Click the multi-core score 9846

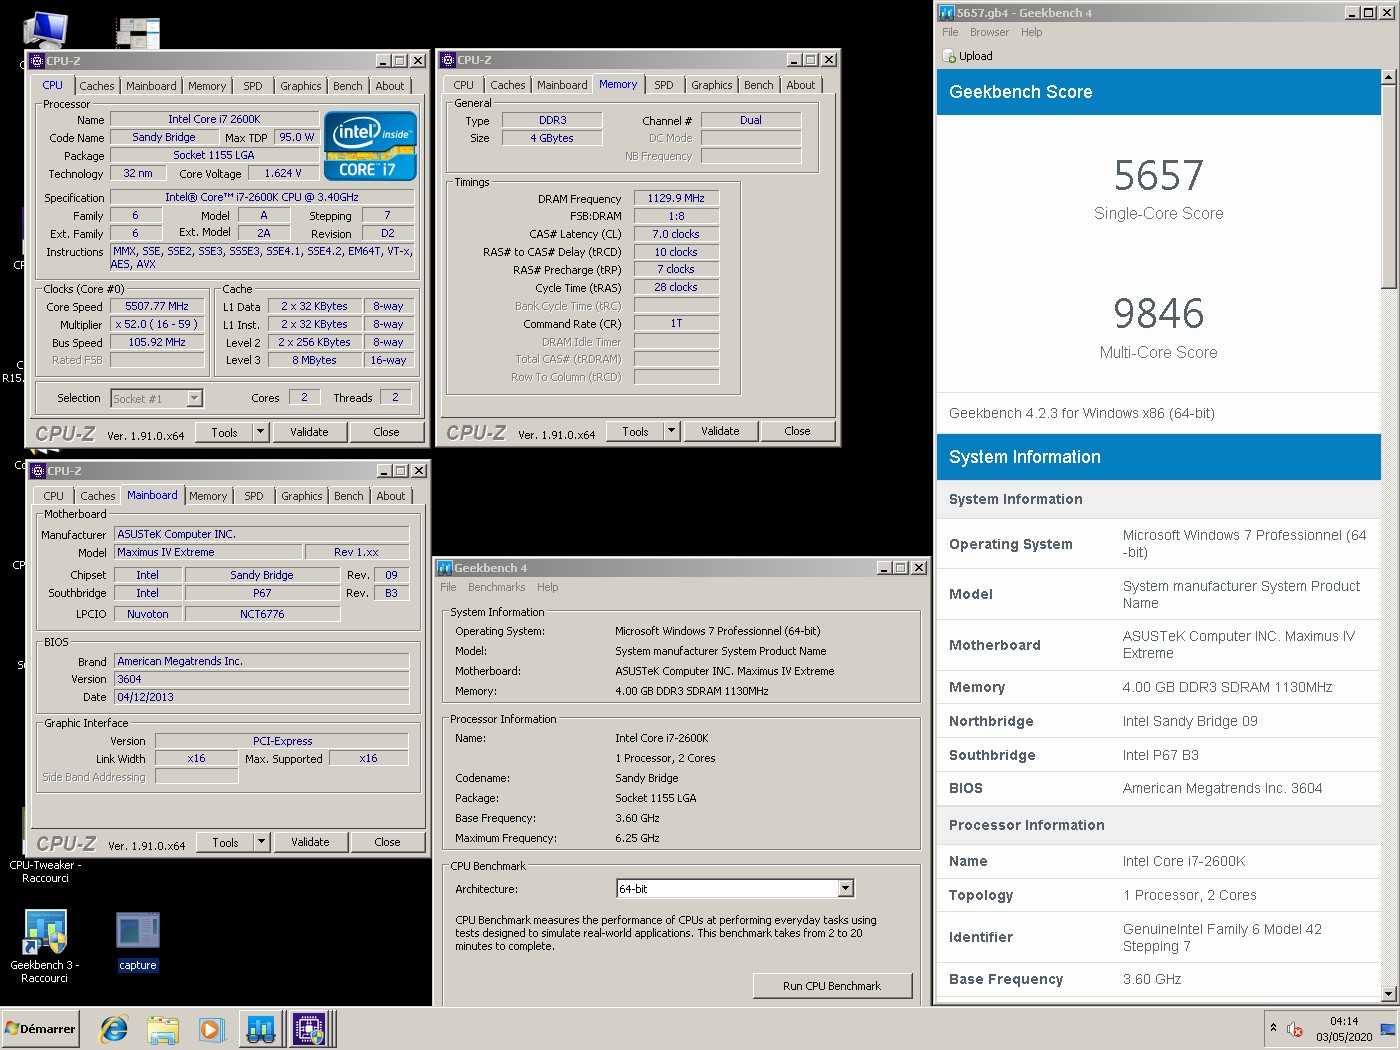click(x=1158, y=314)
